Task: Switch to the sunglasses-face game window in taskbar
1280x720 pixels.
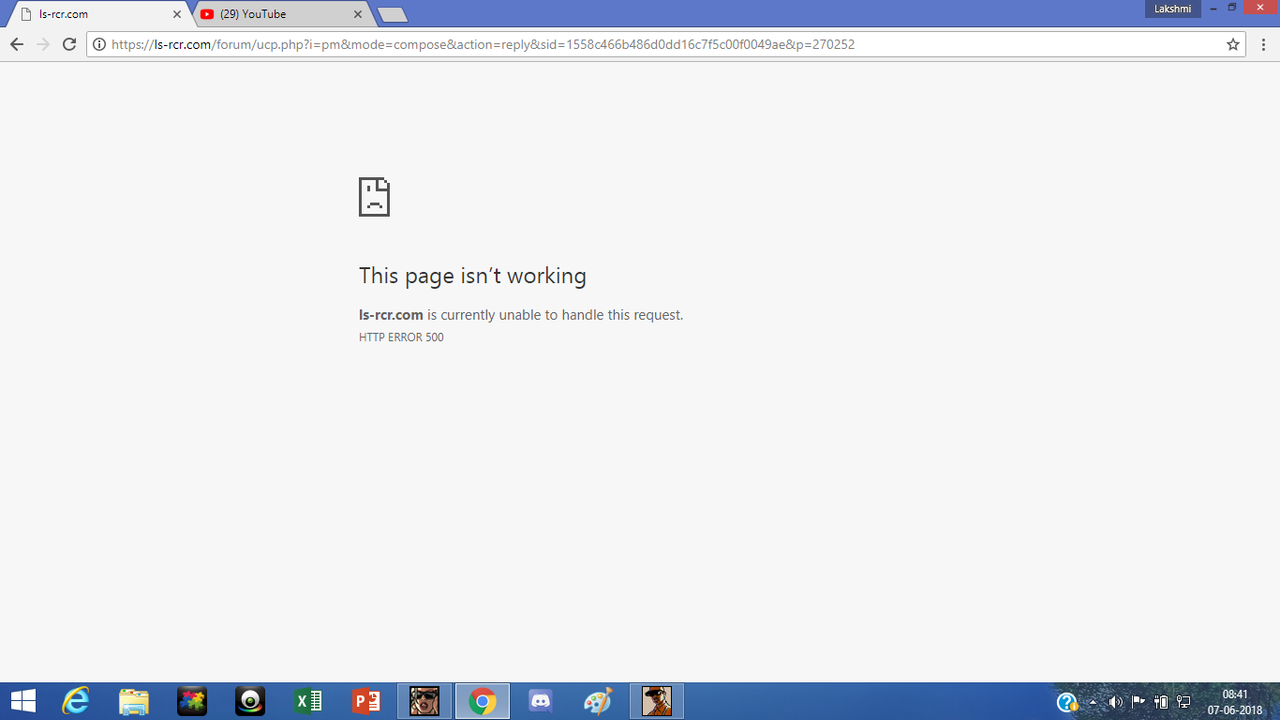Action: tap(424, 702)
